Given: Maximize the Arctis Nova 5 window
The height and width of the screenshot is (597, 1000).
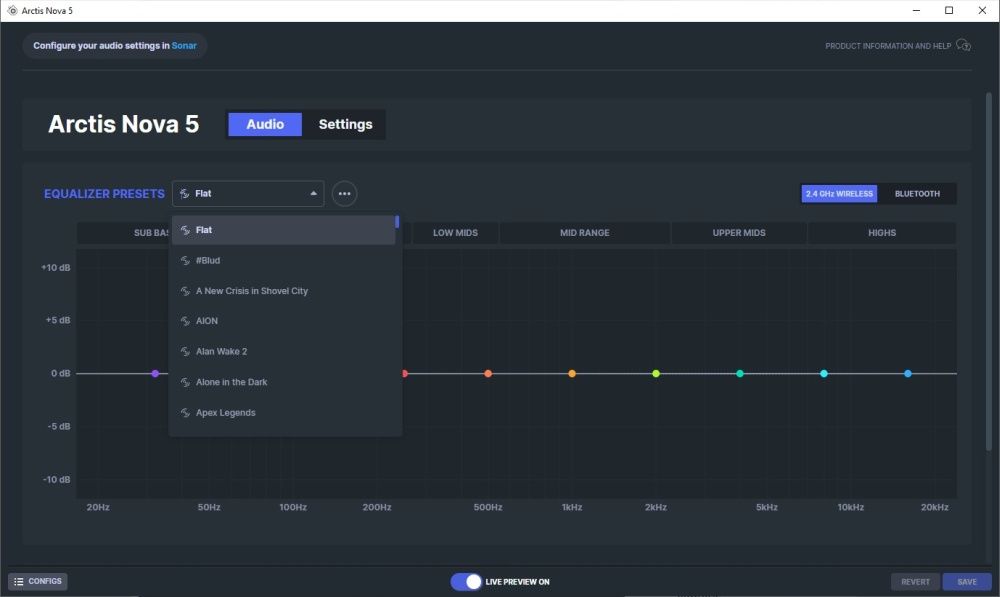Looking at the screenshot, I should pos(949,10).
